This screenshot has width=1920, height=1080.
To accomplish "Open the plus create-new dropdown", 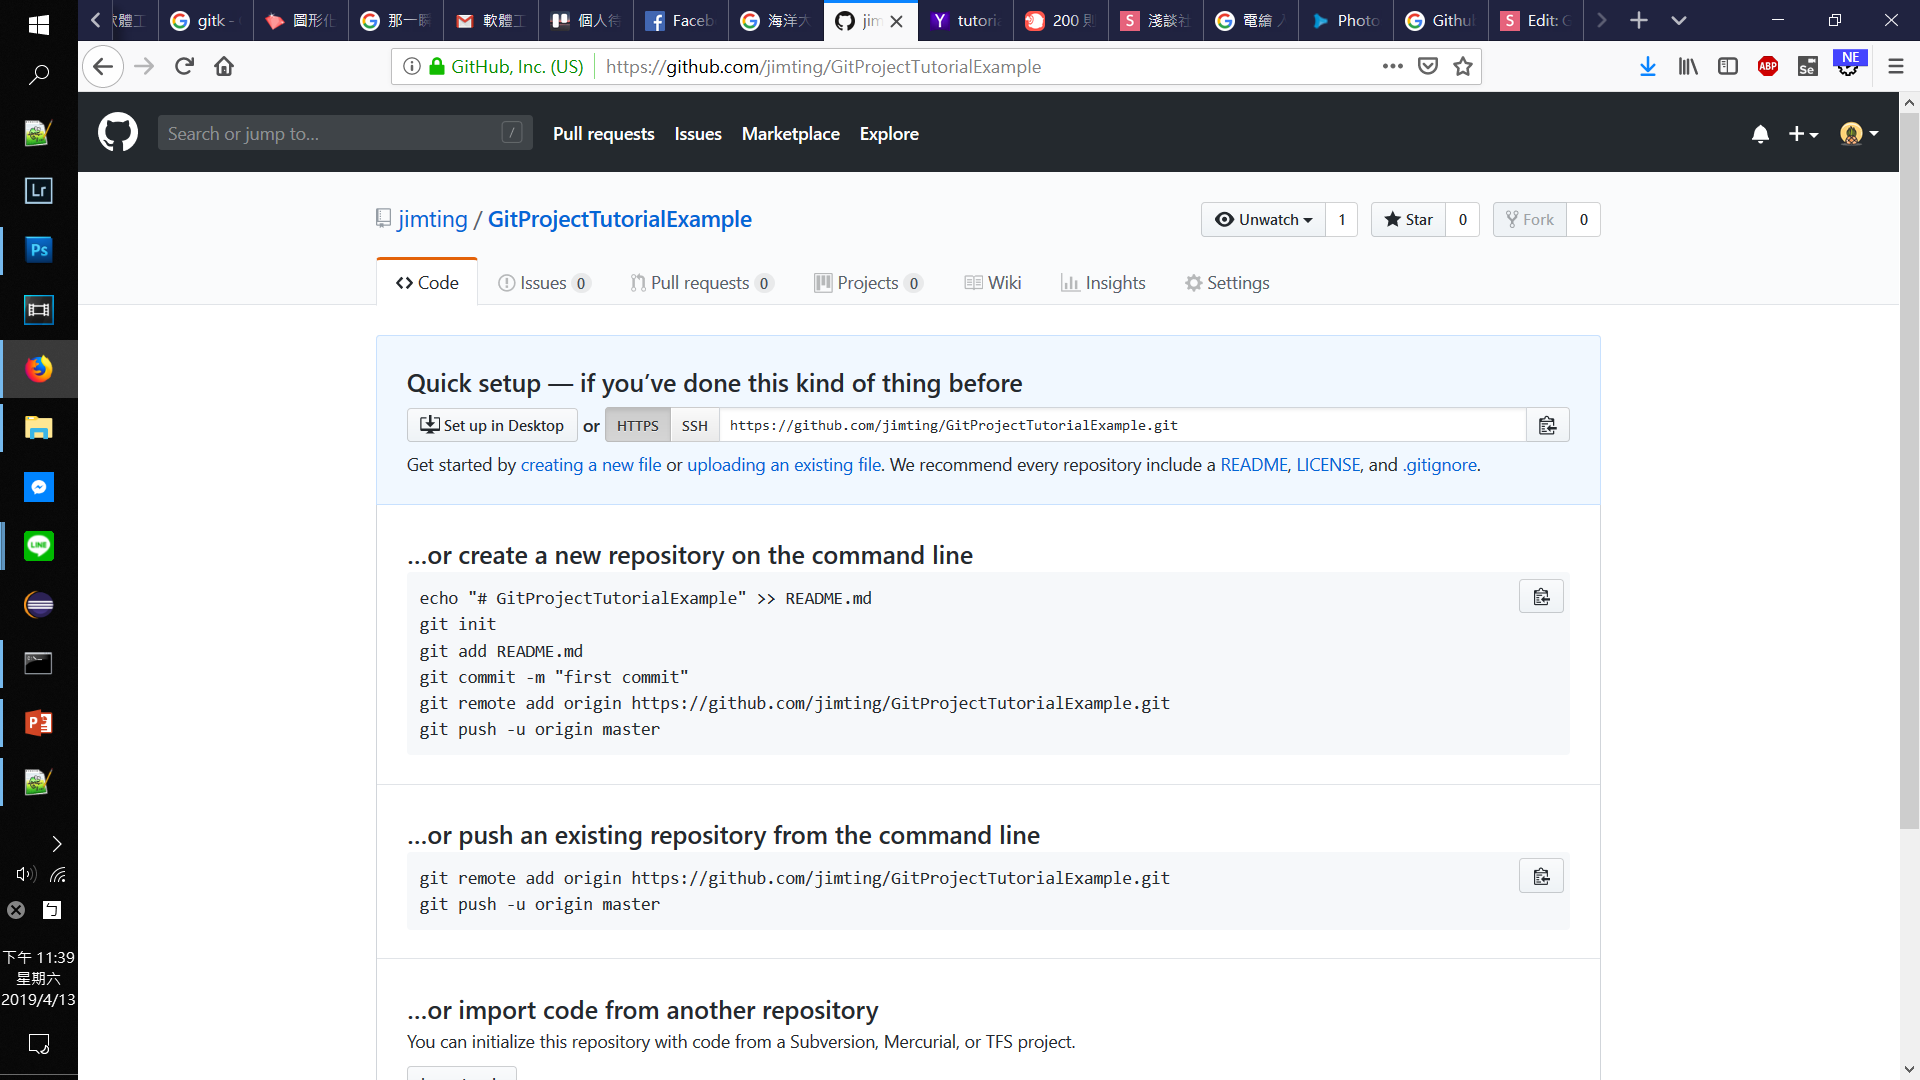I will tap(1803, 134).
